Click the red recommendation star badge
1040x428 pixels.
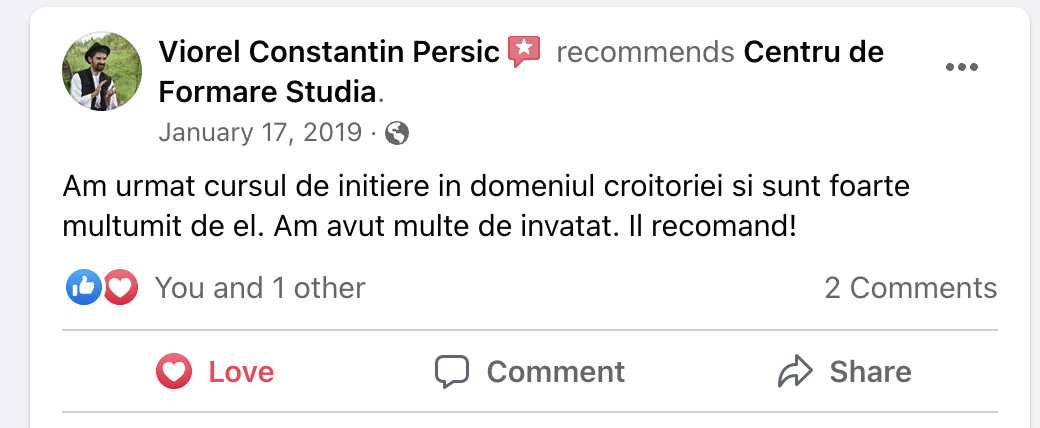pyautogui.click(x=524, y=50)
